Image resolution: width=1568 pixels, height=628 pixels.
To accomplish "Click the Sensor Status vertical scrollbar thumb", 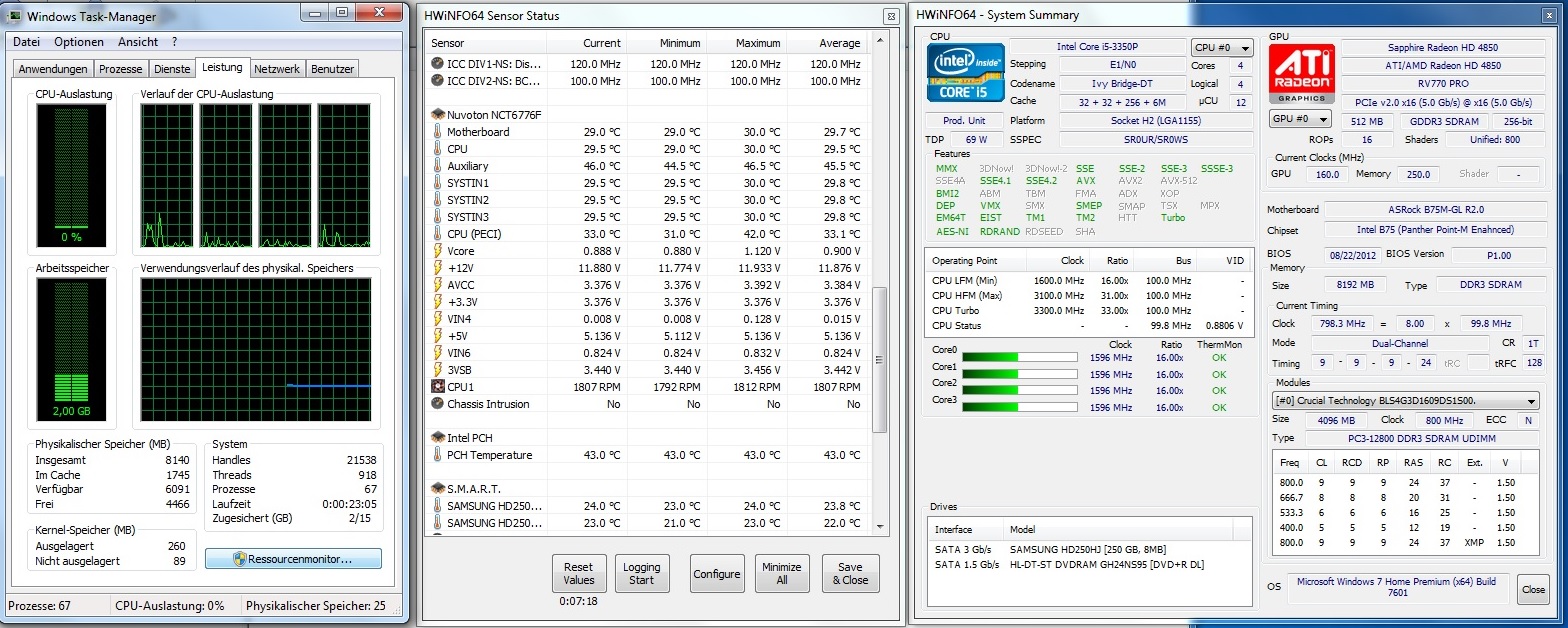I will click(x=880, y=360).
